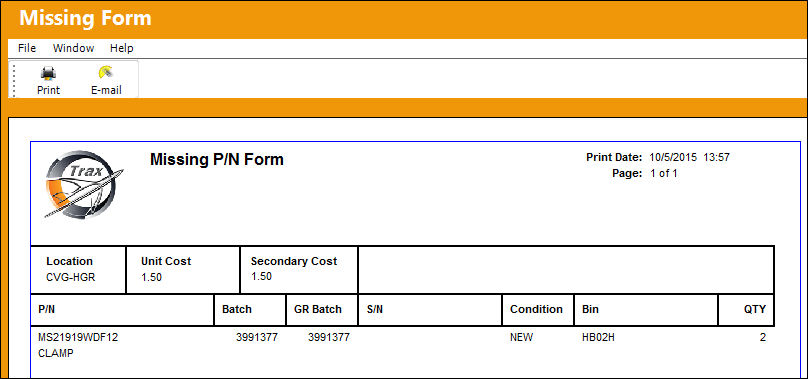Click the Location label

tap(69, 261)
